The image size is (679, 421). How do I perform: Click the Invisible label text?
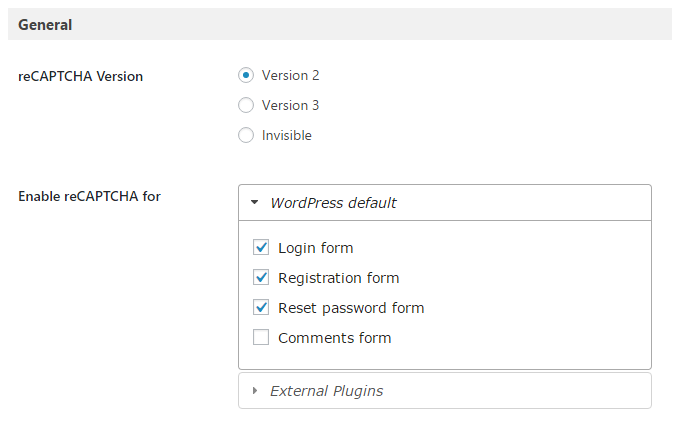coord(287,135)
